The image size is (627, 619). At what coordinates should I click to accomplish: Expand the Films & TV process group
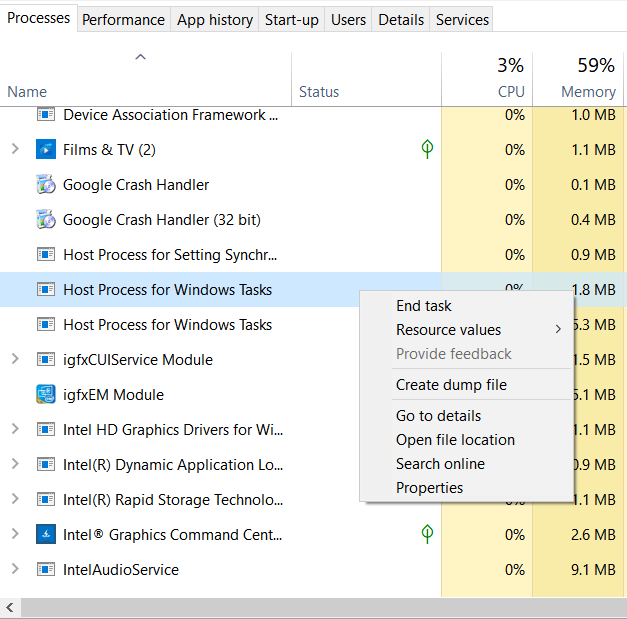tap(14, 150)
